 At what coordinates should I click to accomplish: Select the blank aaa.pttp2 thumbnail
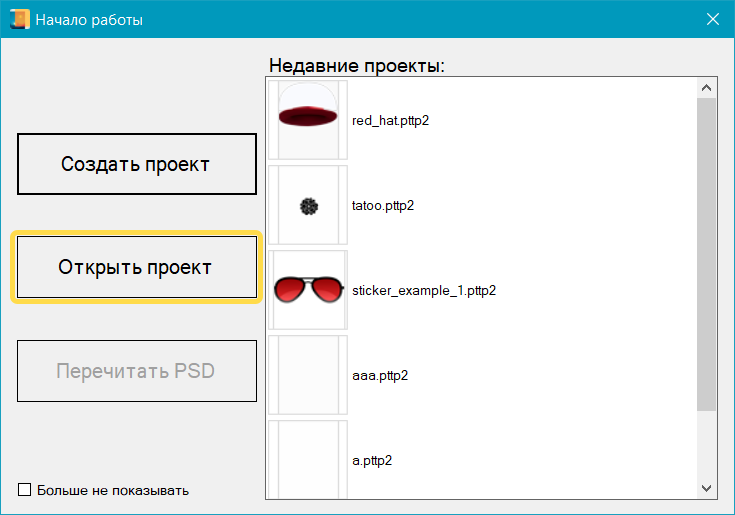click(308, 376)
